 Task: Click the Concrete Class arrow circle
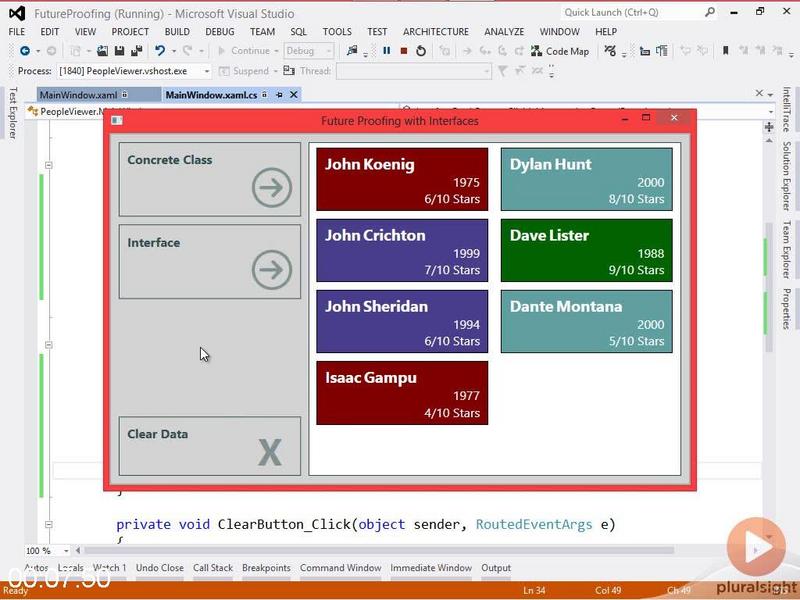(271, 187)
